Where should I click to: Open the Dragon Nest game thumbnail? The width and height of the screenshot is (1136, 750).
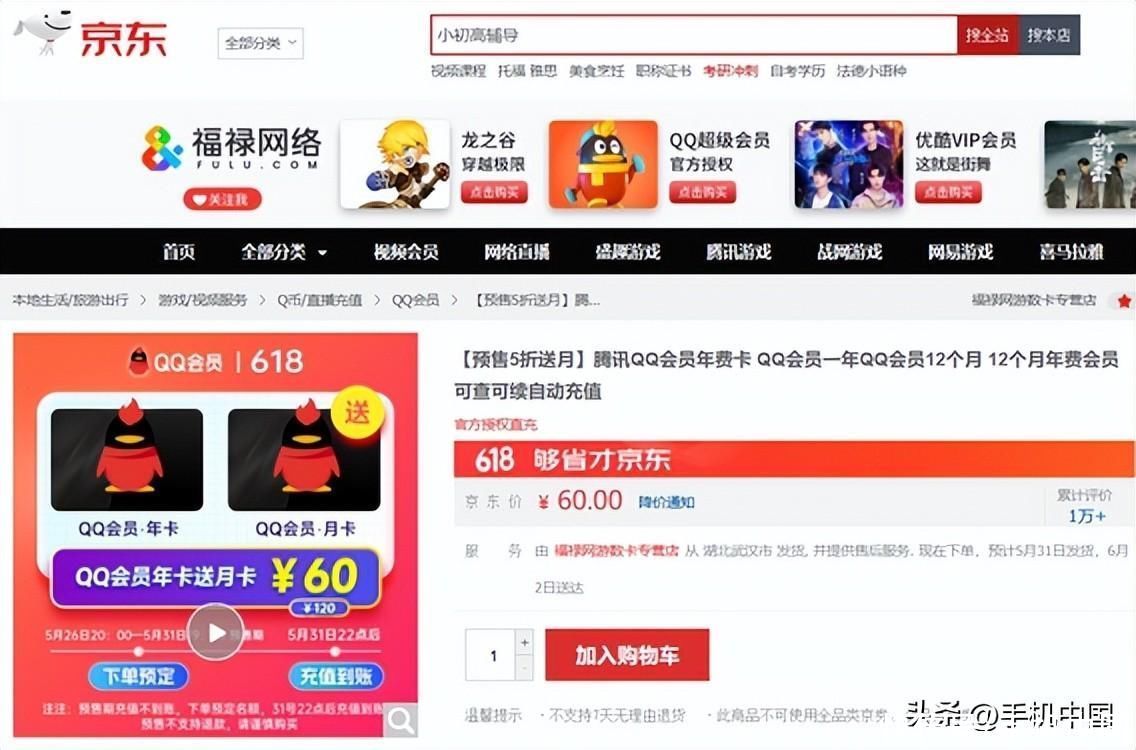395,164
